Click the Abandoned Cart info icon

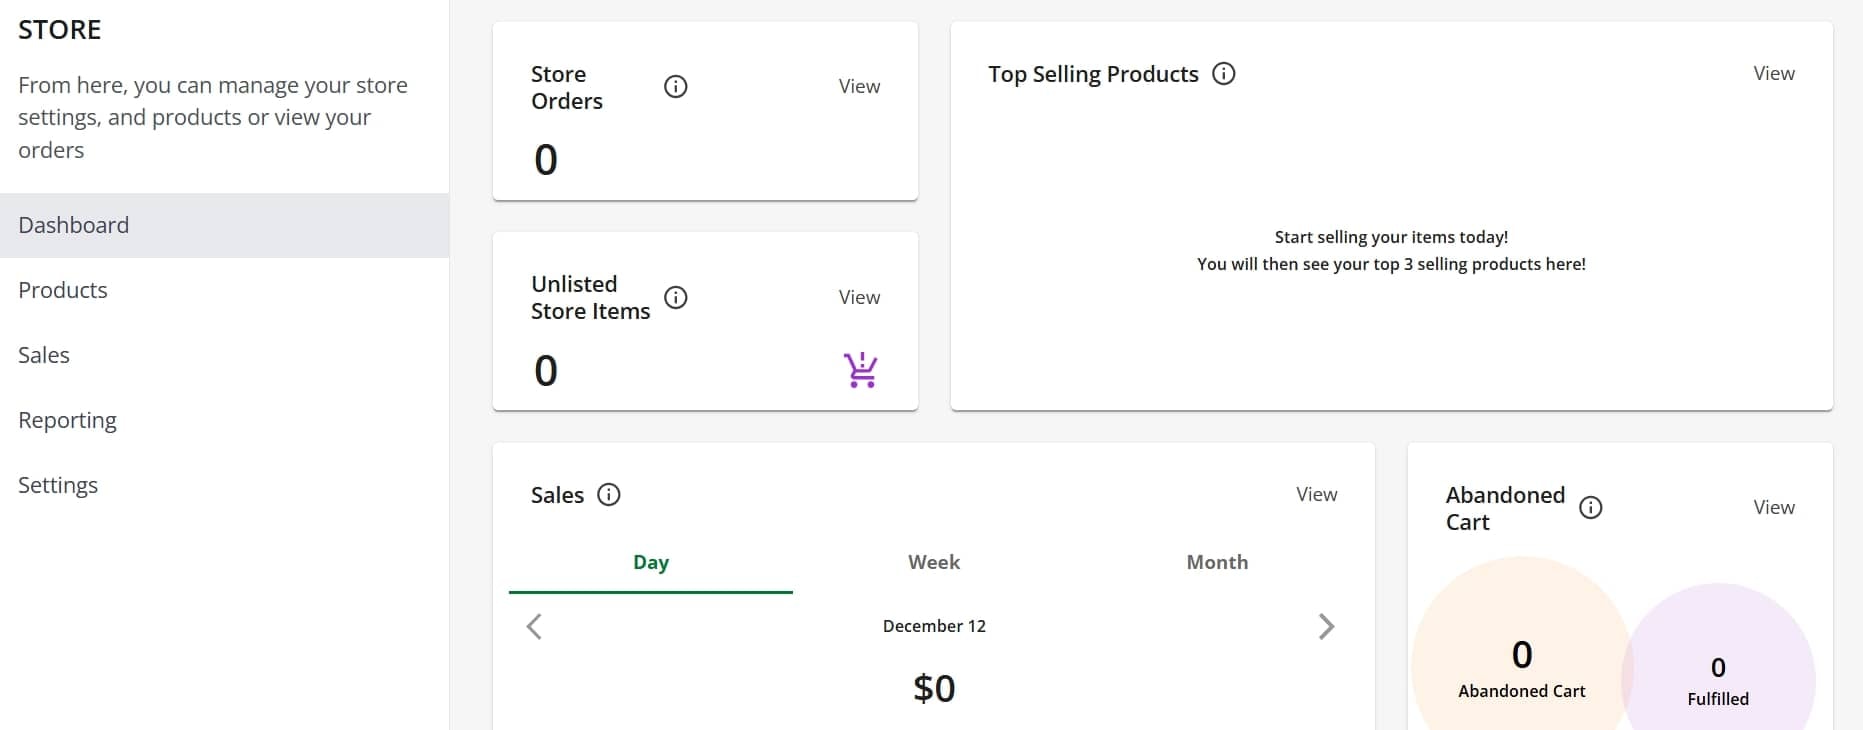point(1591,508)
